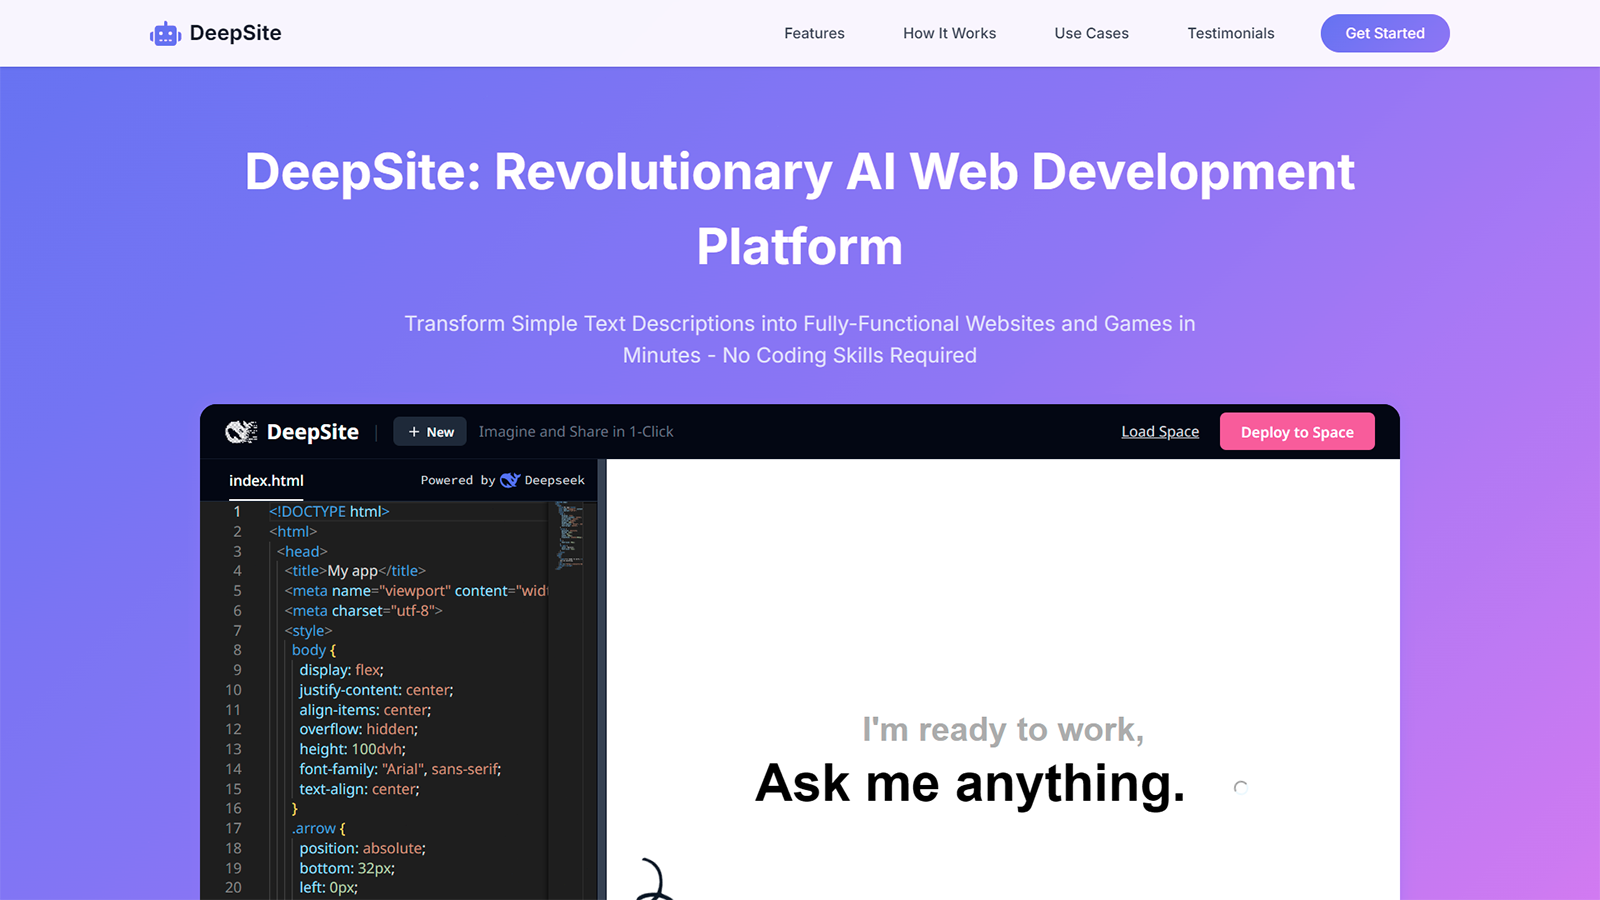This screenshot has height=900, width=1600.
Task: Click the DeepSite robot logo icon
Action: pos(165,34)
